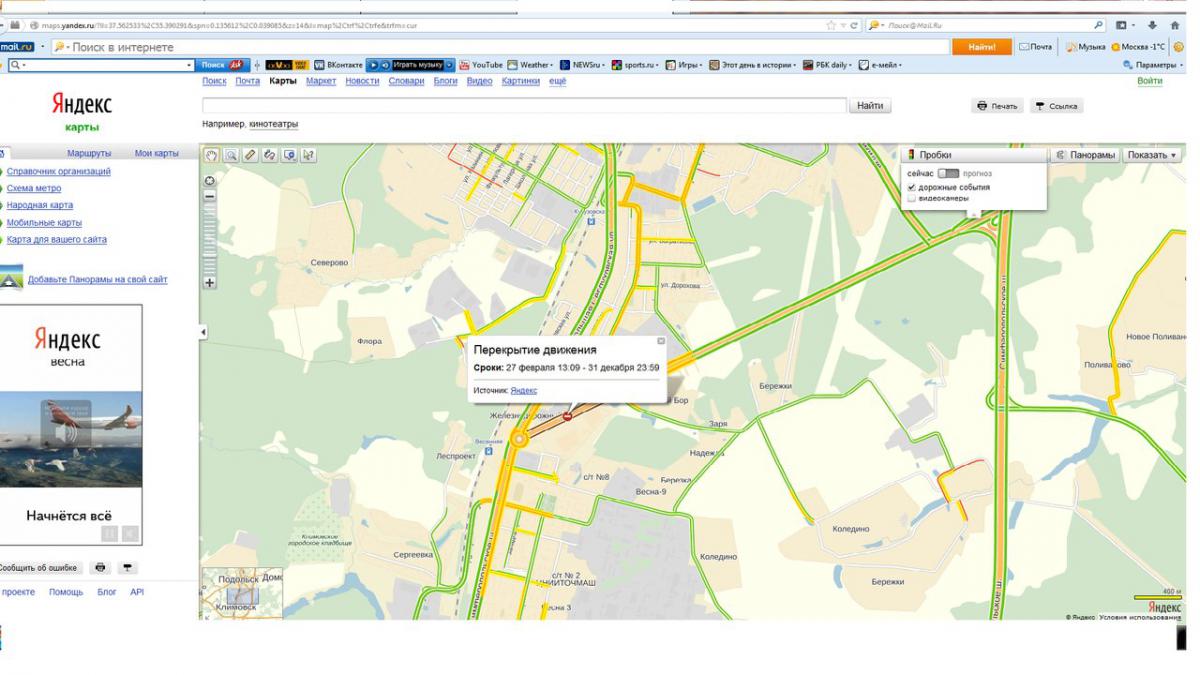Toggle the сейчас/прогноз traffic switch

[947, 173]
